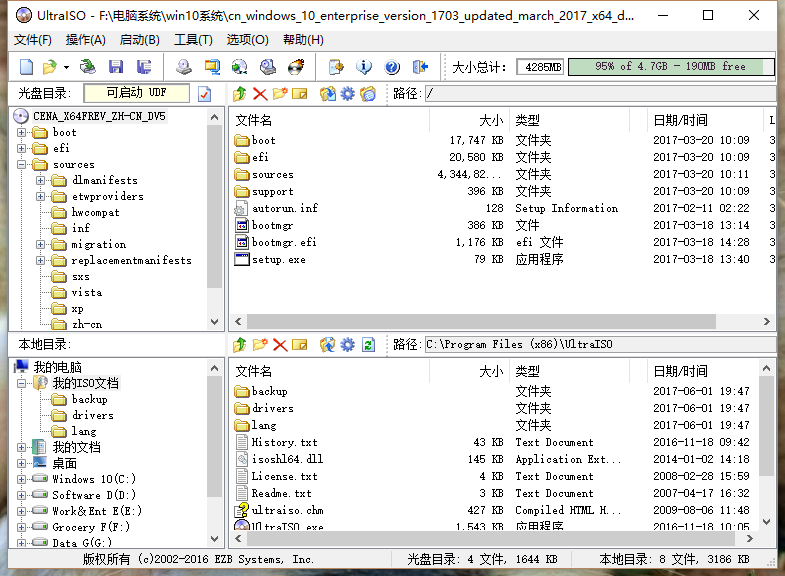The height and width of the screenshot is (576, 785).
Task: Click red X delete icon in disc pane
Action: [260, 94]
